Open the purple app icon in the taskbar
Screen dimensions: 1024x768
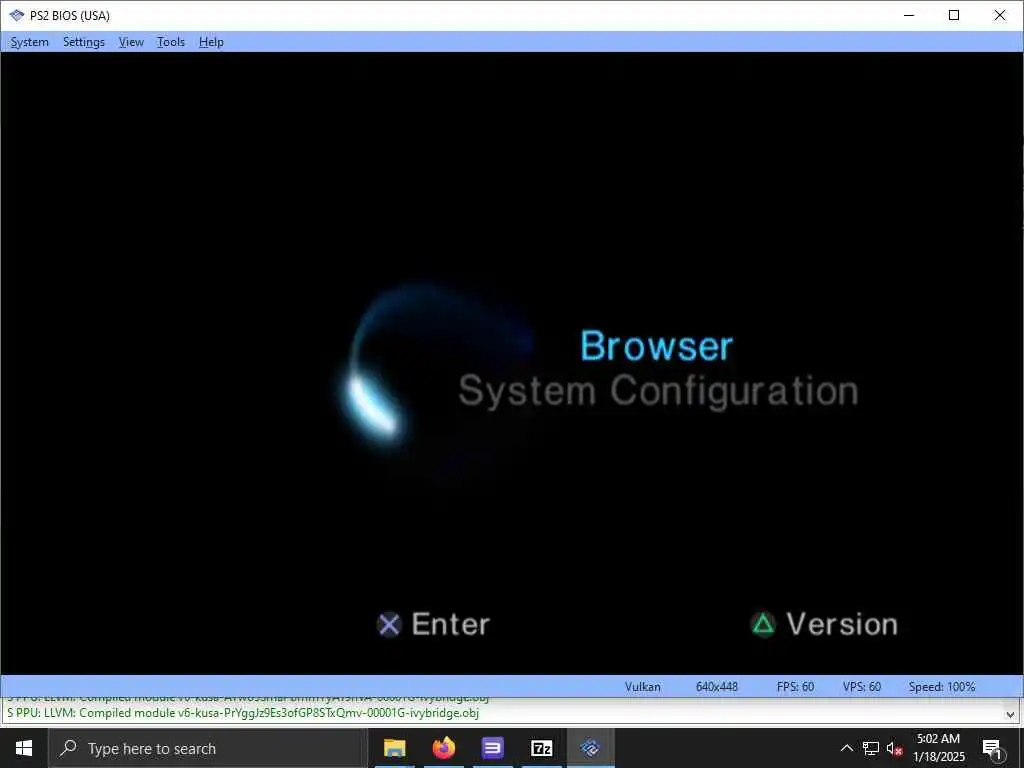tap(492, 748)
